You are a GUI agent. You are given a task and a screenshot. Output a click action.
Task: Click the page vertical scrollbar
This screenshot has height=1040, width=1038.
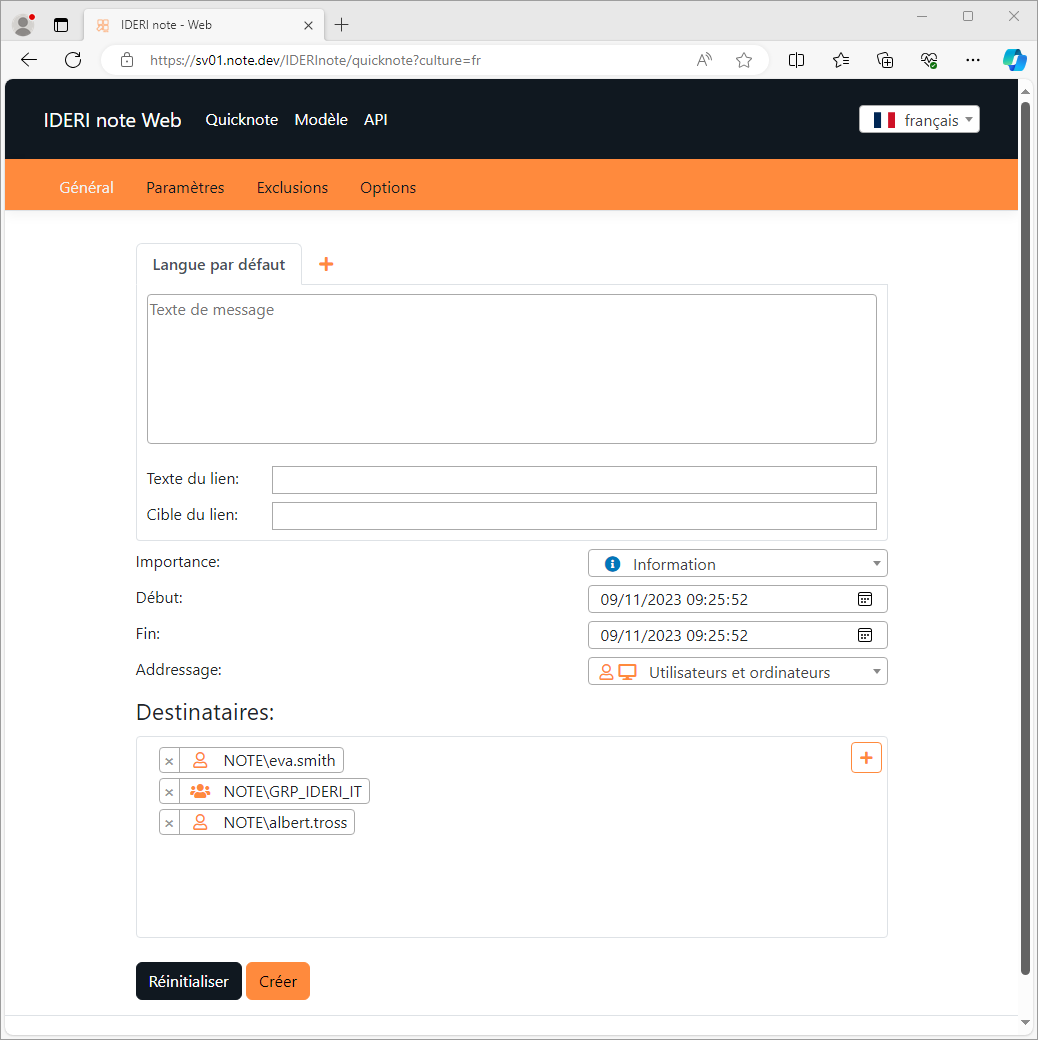(1025, 537)
